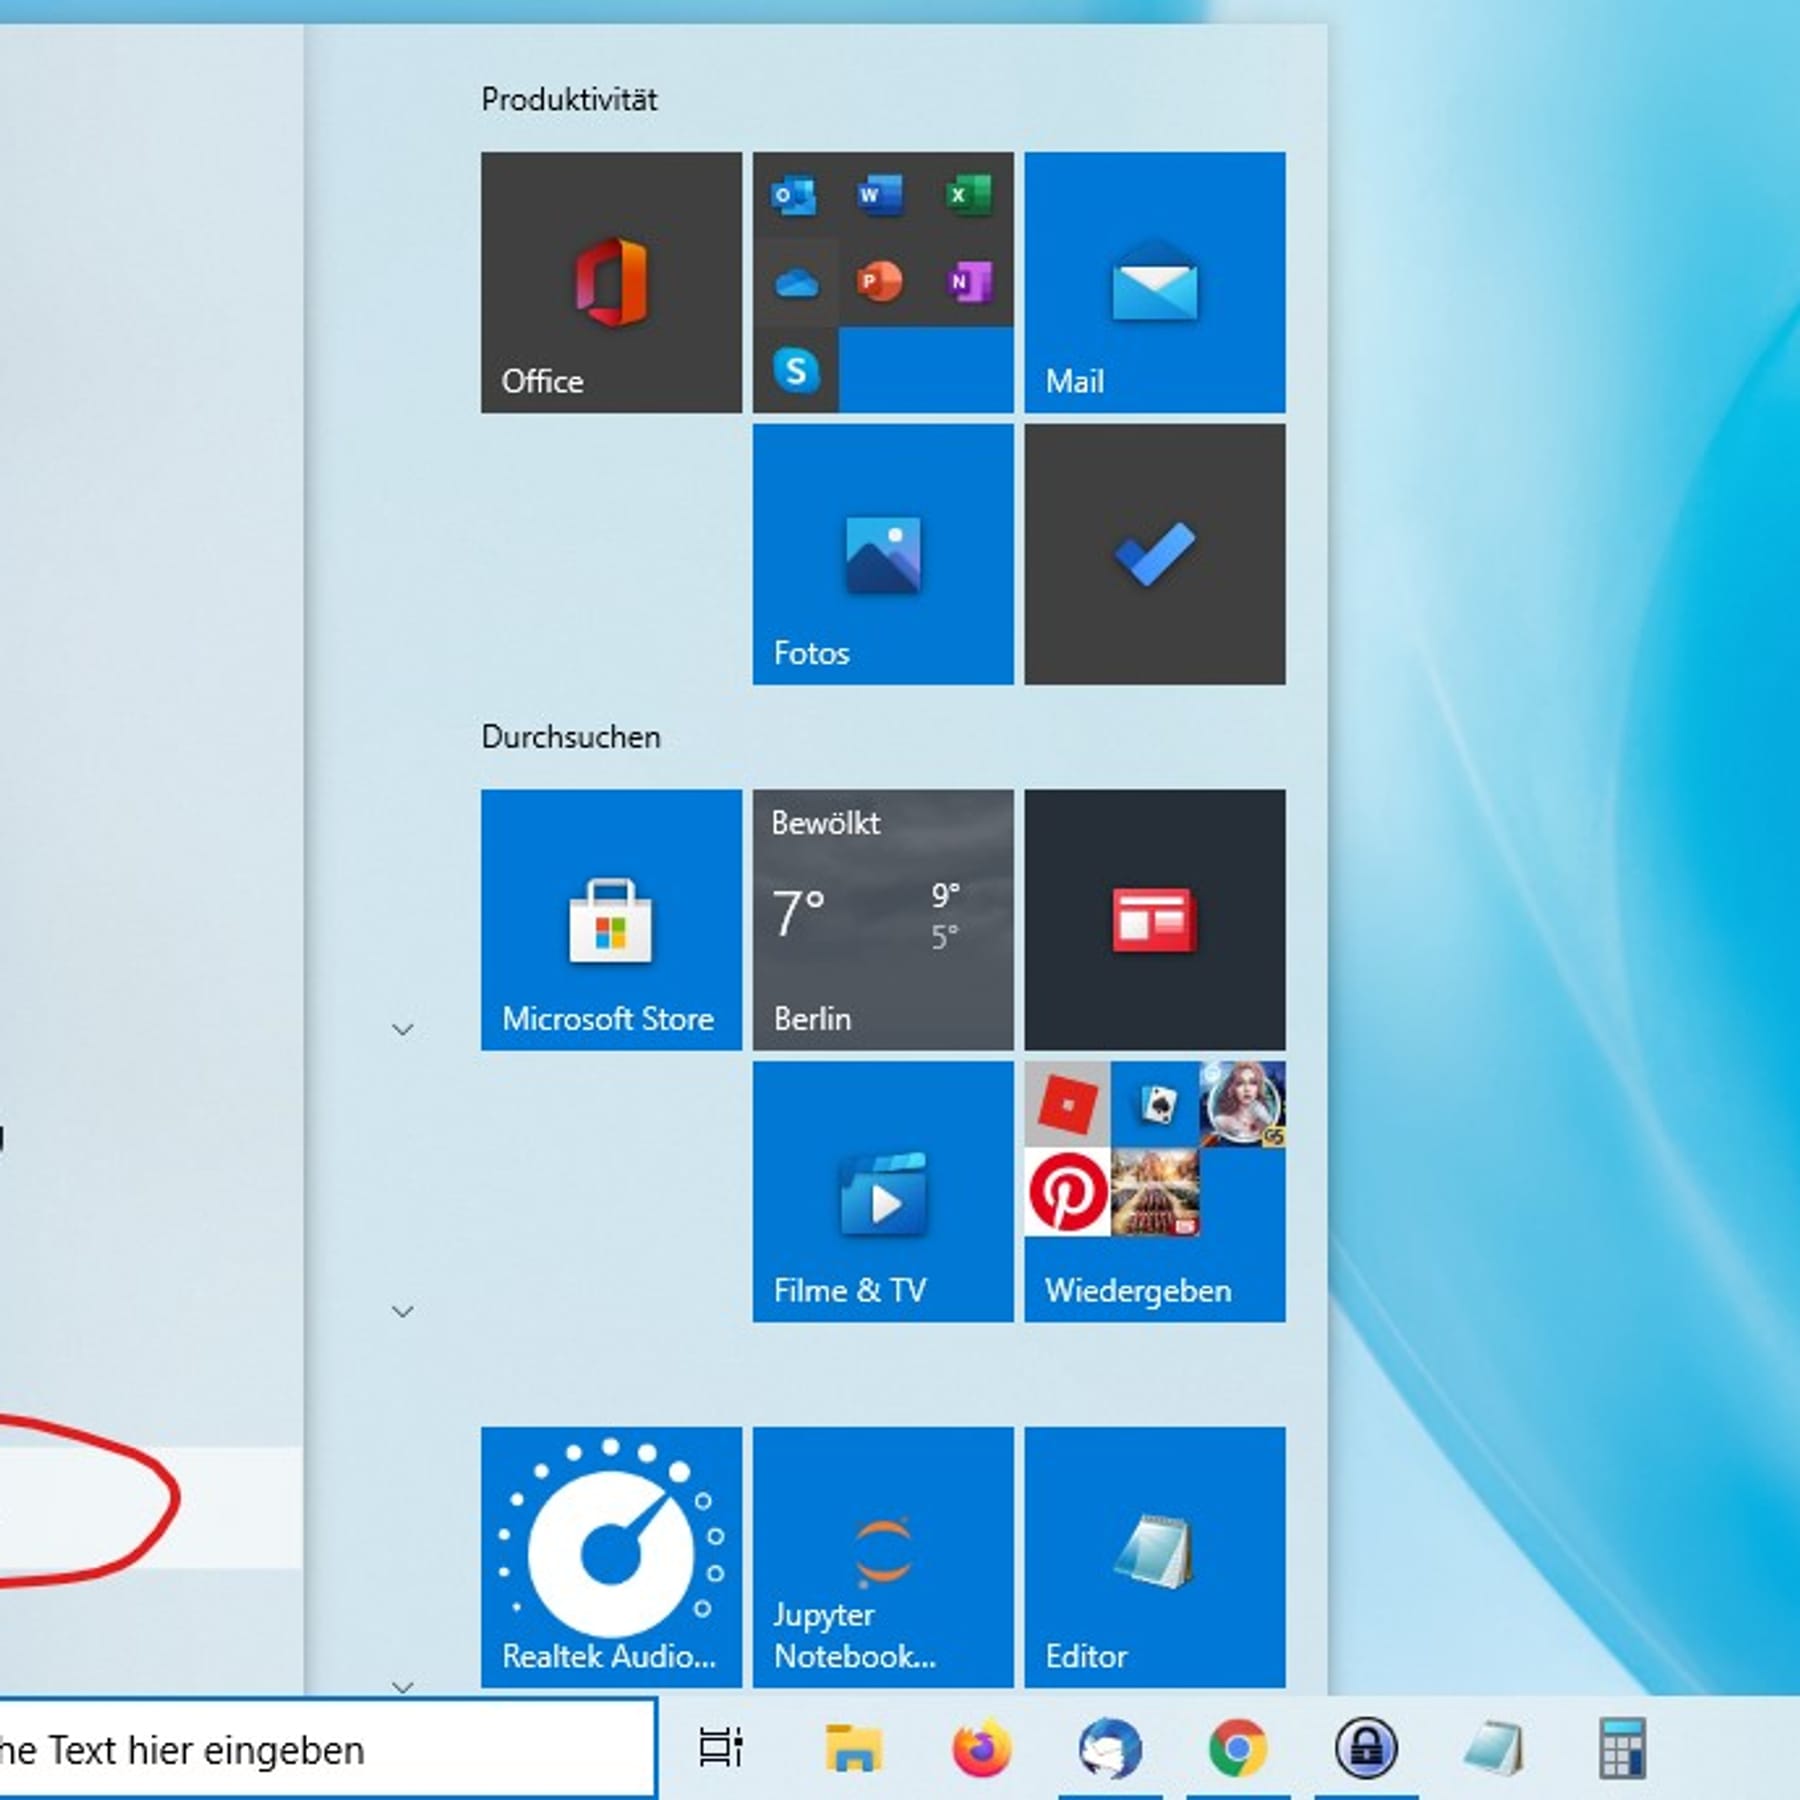This screenshot has height=1800, width=1800.
Task: Open the Fotos tile
Action: click(x=883, y=554)
